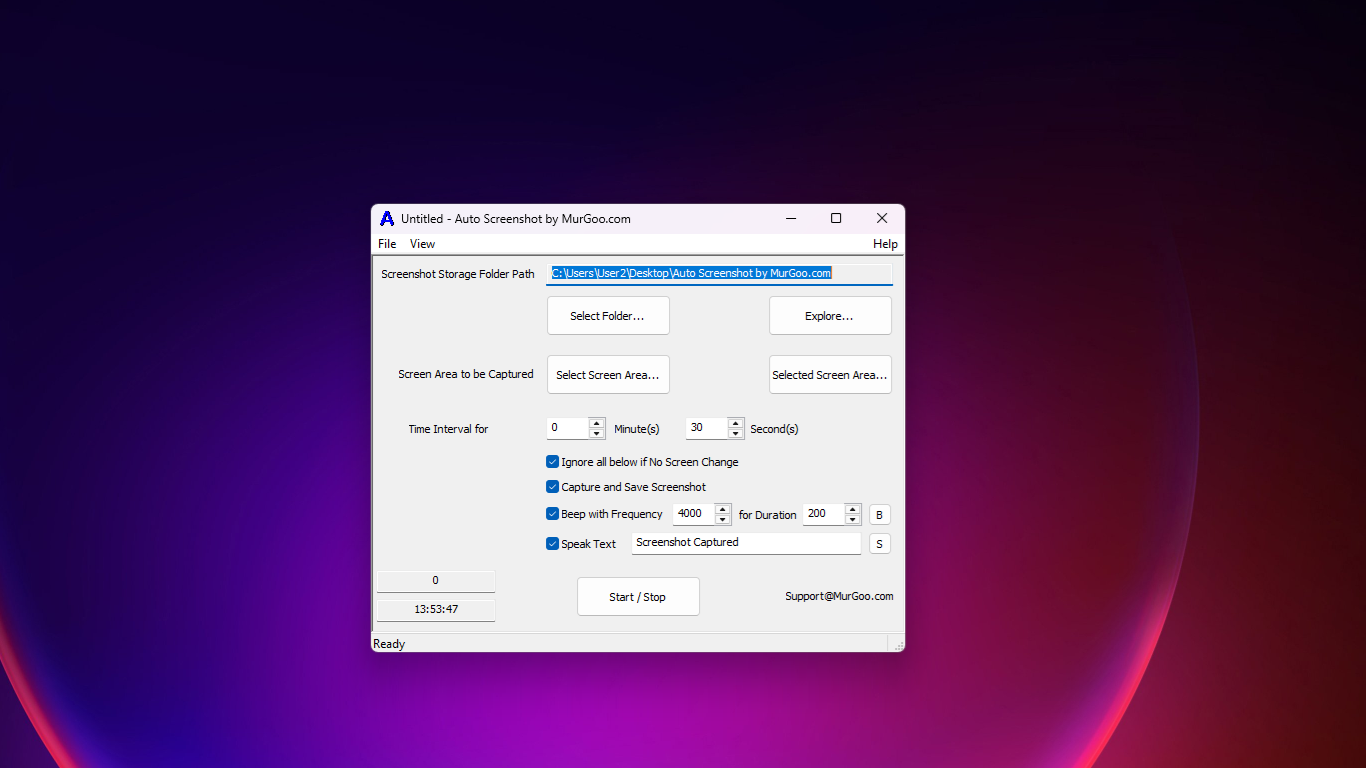Screen dimensions: 1366x768
Task: Click the Support@MurGoo.com link
Action: (839, 596)
